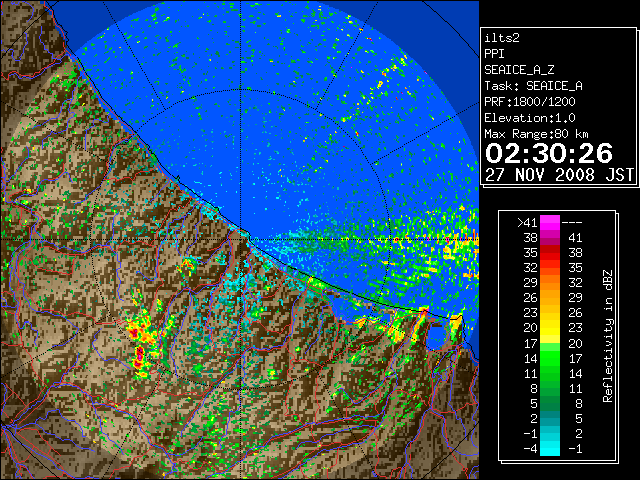Click the yellow 20 to 23 dBZ swatch
The height and width of the screenshot is (480, 640).
click(550, 328)
